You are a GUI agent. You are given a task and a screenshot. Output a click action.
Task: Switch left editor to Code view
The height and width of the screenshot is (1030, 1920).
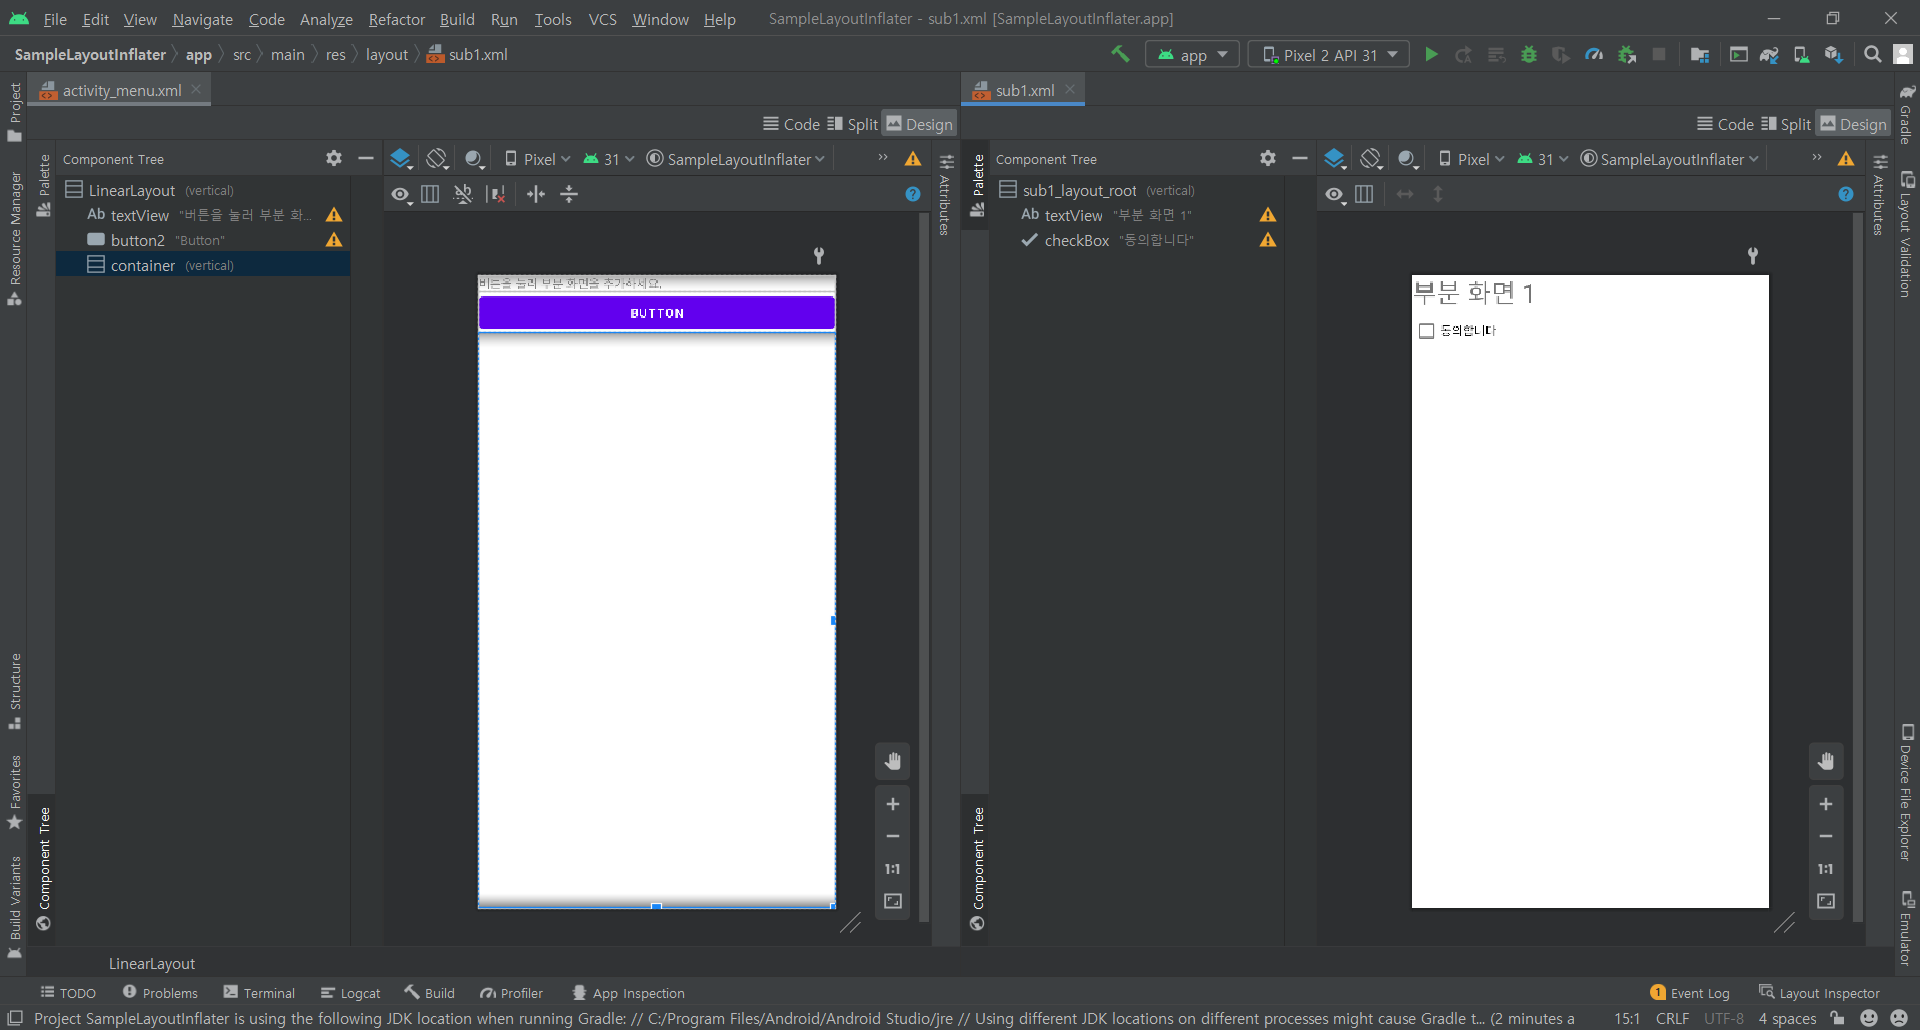[x=791, y=124]
